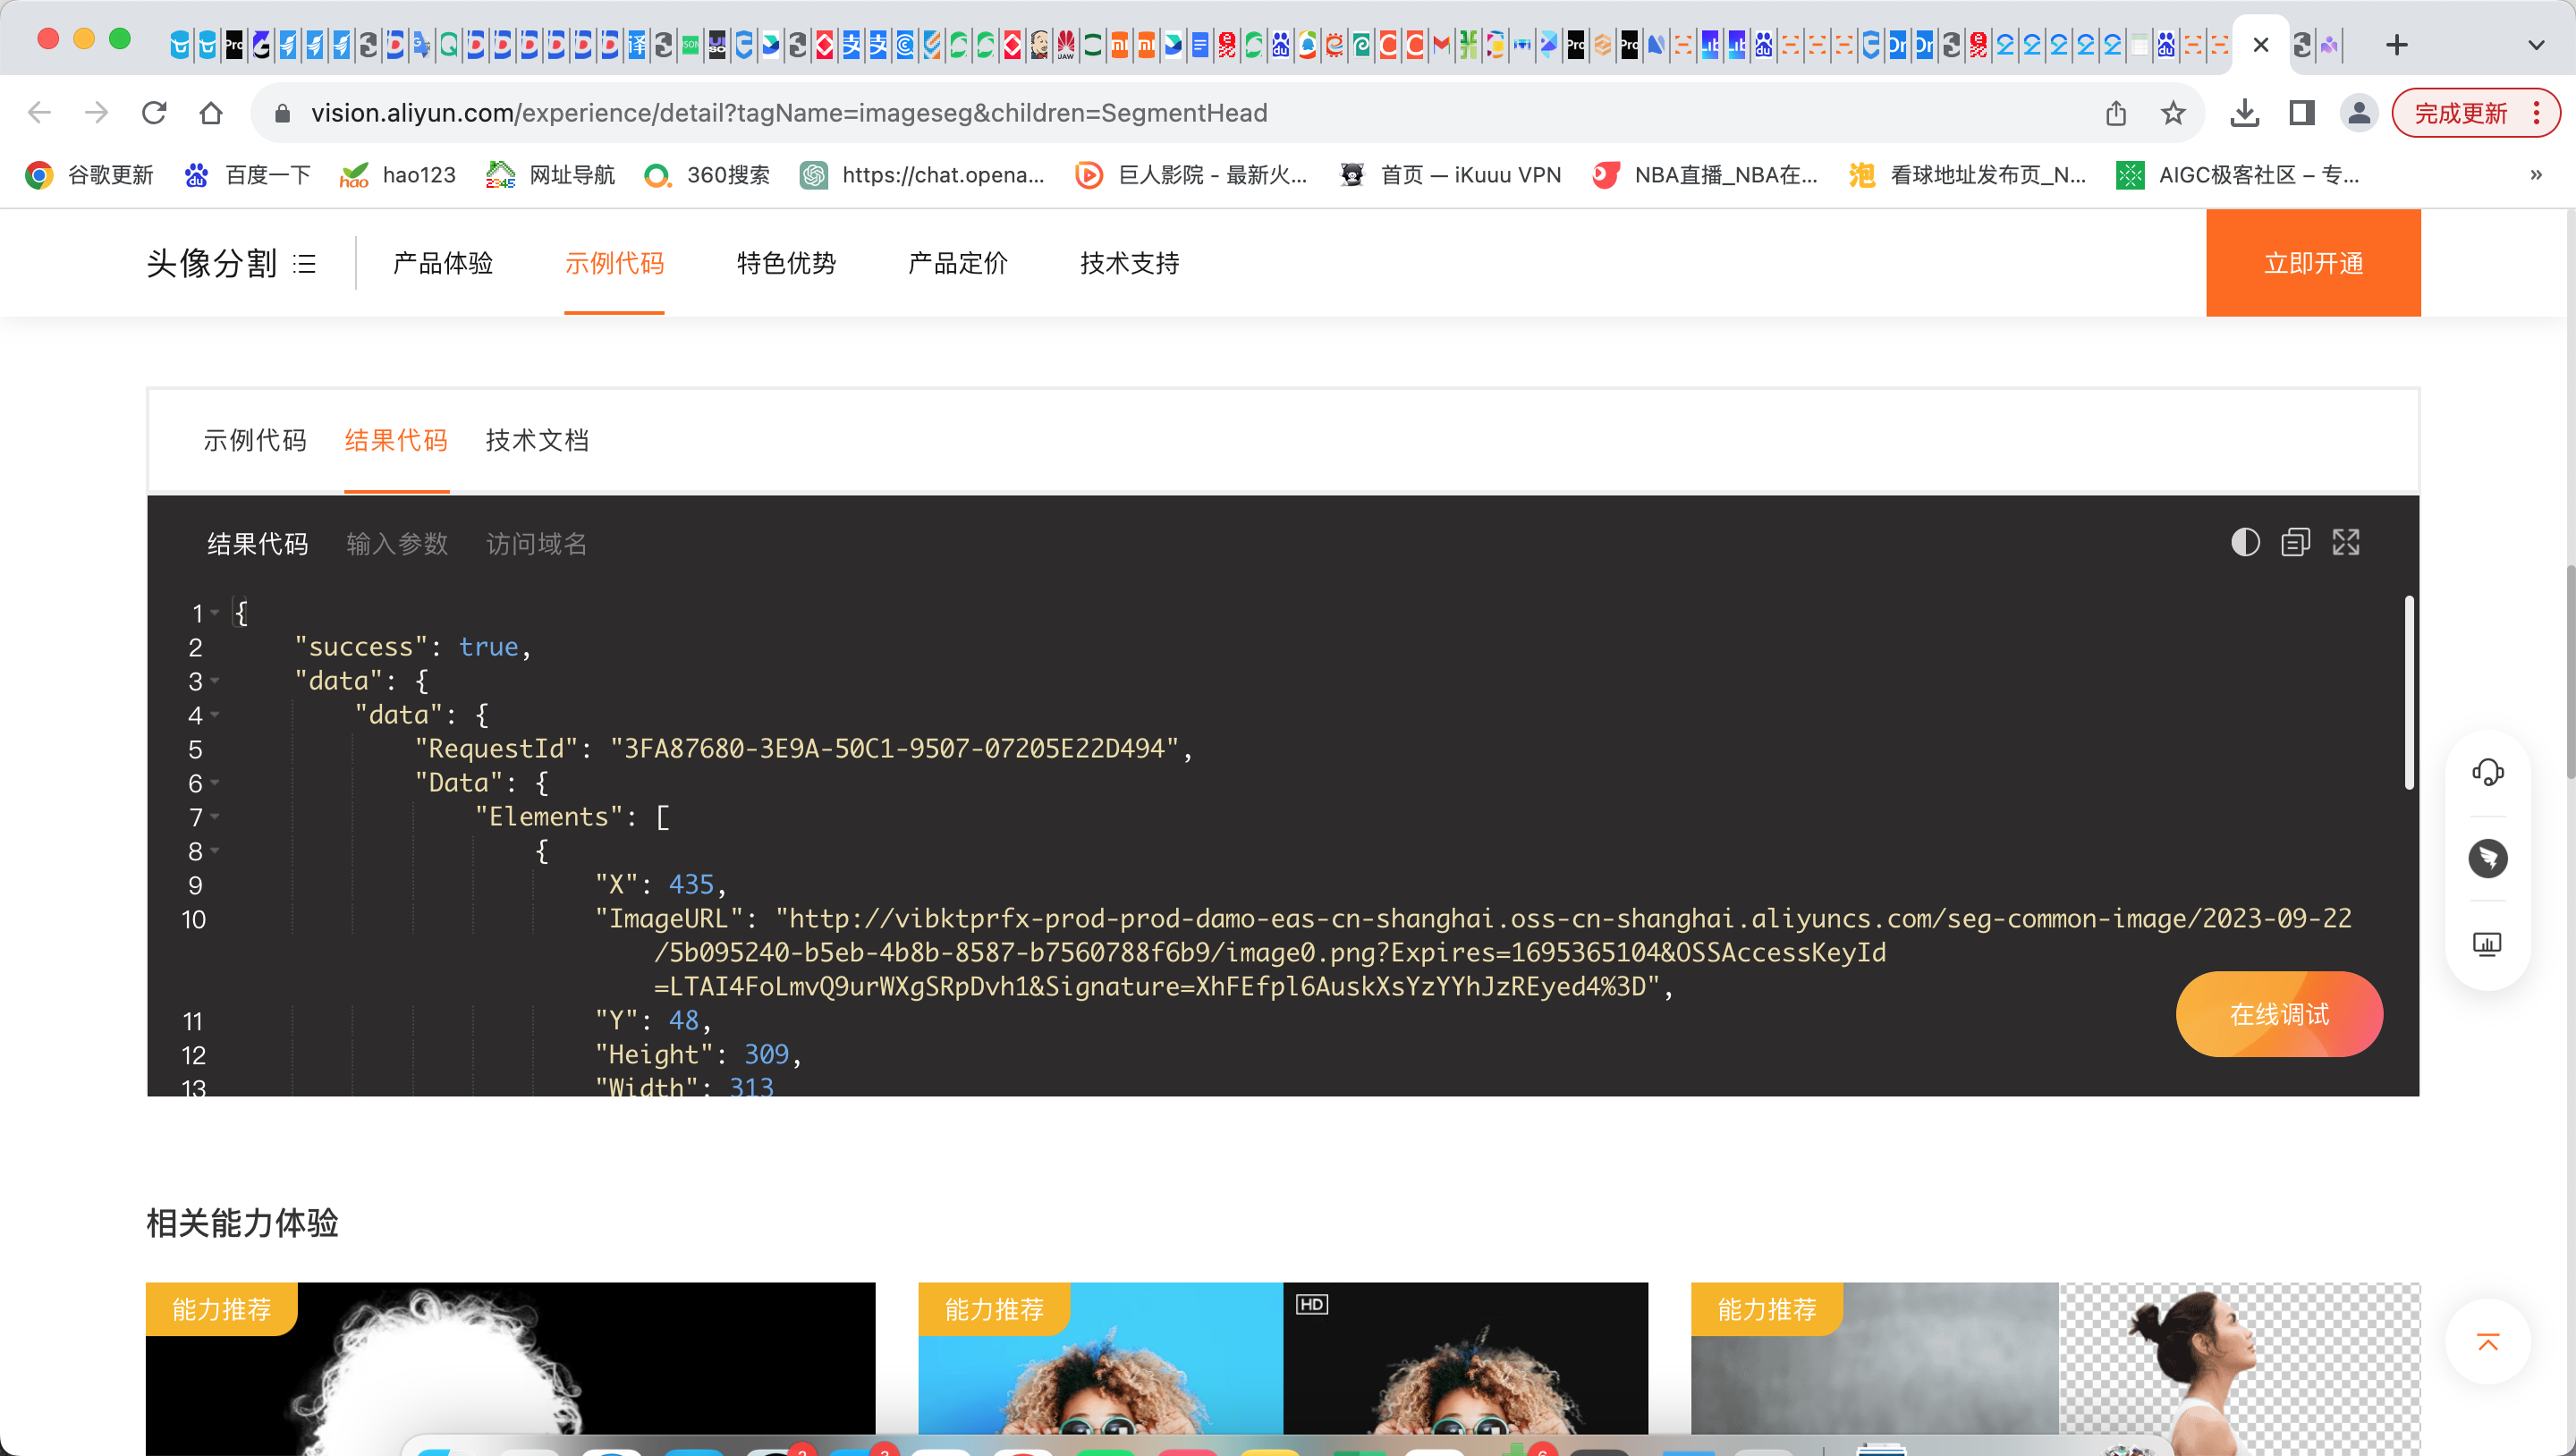Click the 在线调试 button
Viewport: 2576px width, 1456px height.
2278,1014
